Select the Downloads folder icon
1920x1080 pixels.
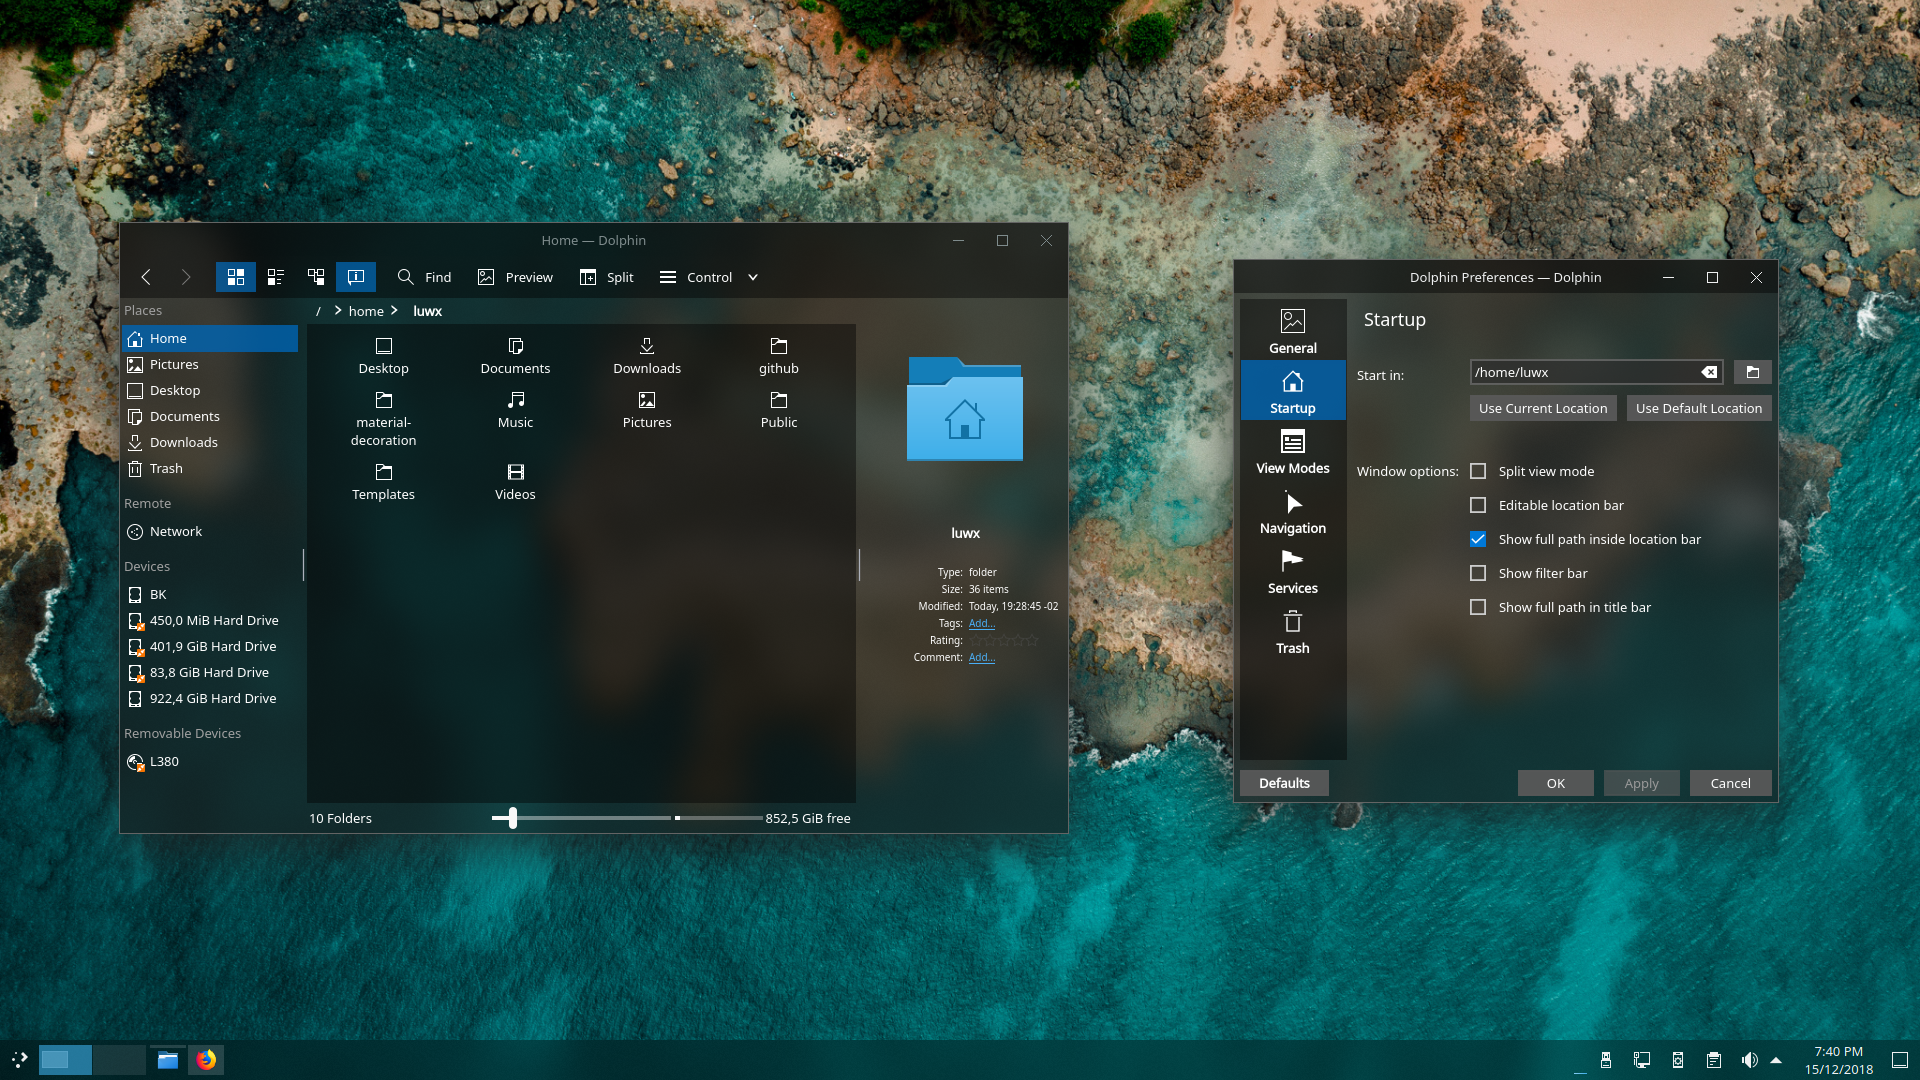[647, 356]
